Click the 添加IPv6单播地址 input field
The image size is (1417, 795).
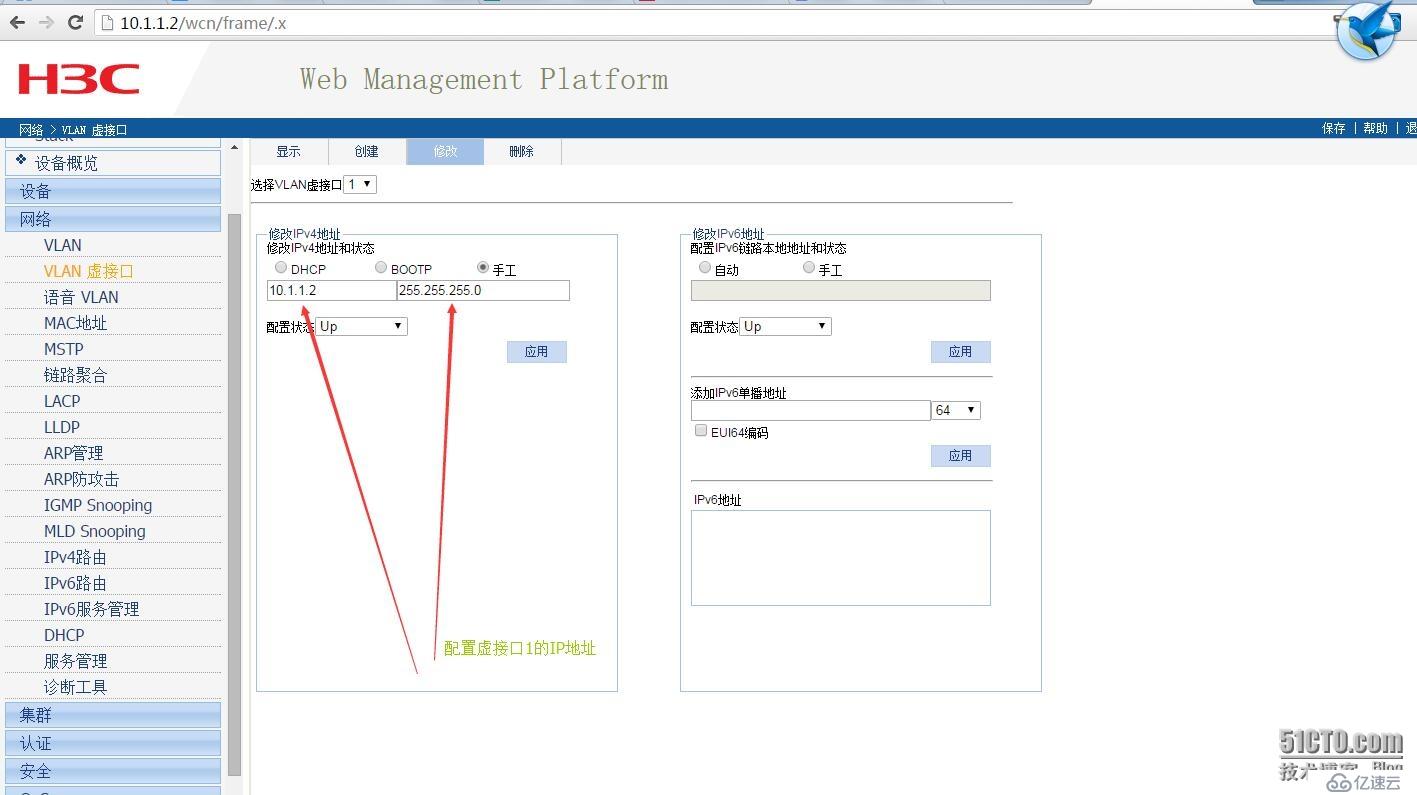[811, 410]
